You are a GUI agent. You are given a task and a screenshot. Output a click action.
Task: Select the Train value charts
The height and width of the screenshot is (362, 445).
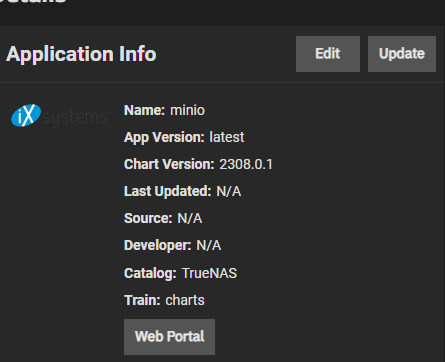coord(185,300)
